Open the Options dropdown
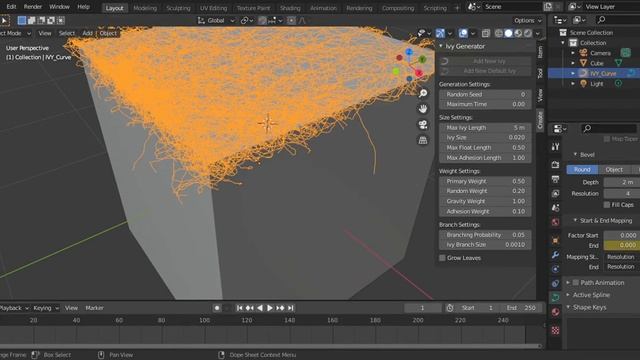Image resolution: width=640 pixels, height=360 pixels. coord(528,20)
